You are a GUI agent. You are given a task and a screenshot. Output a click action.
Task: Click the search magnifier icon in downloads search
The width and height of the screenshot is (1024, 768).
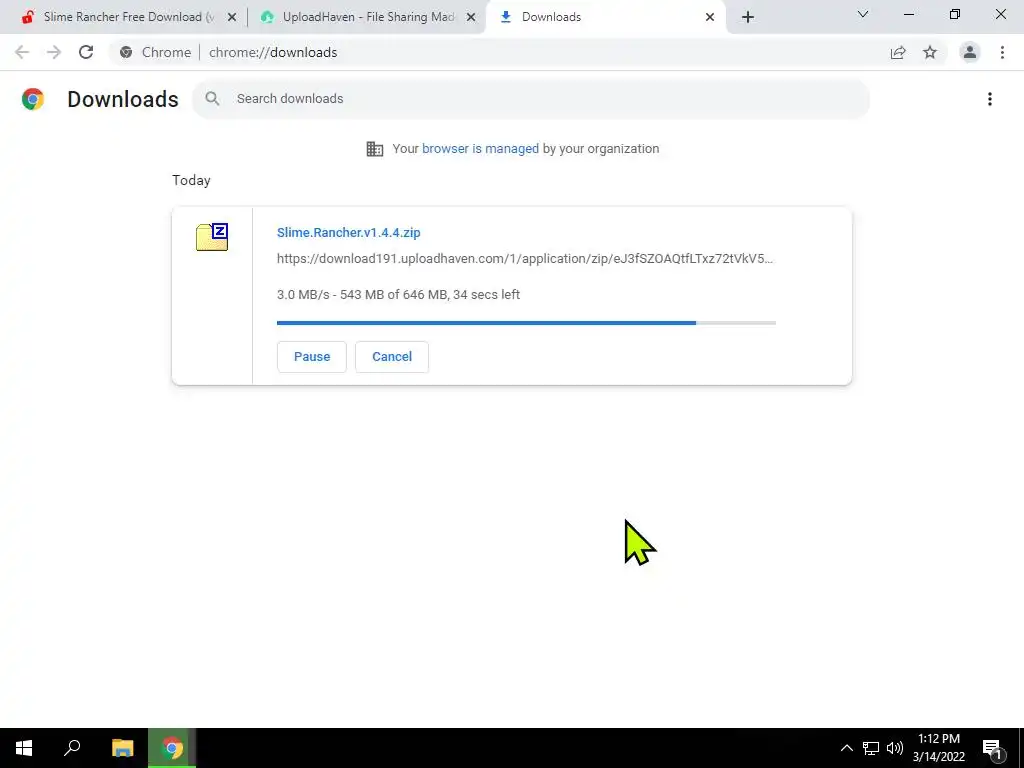212,99
